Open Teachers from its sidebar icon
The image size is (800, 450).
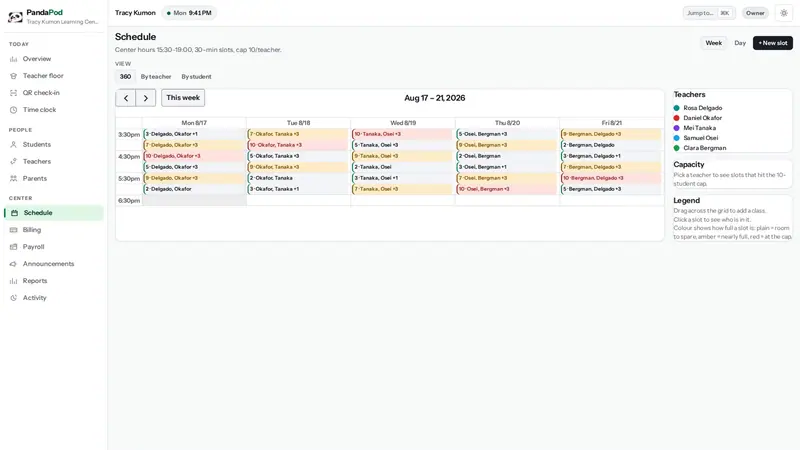[x=13, y=162]
